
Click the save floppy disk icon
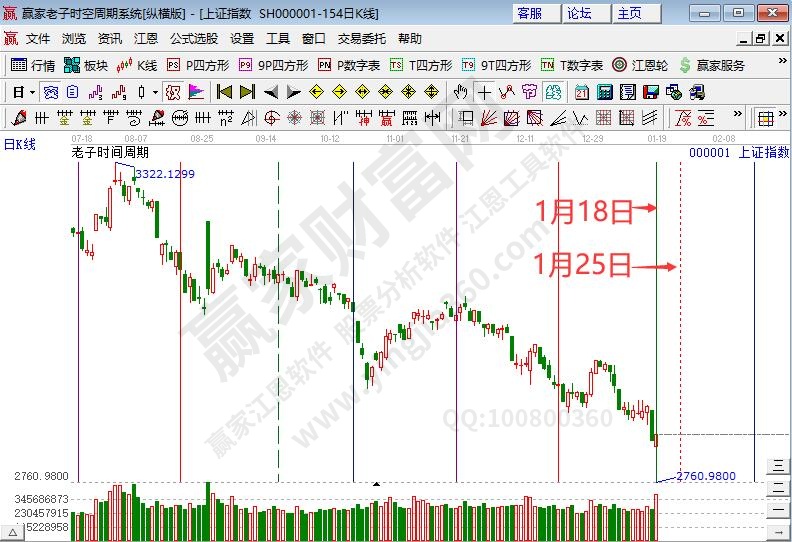click(651, 92)
